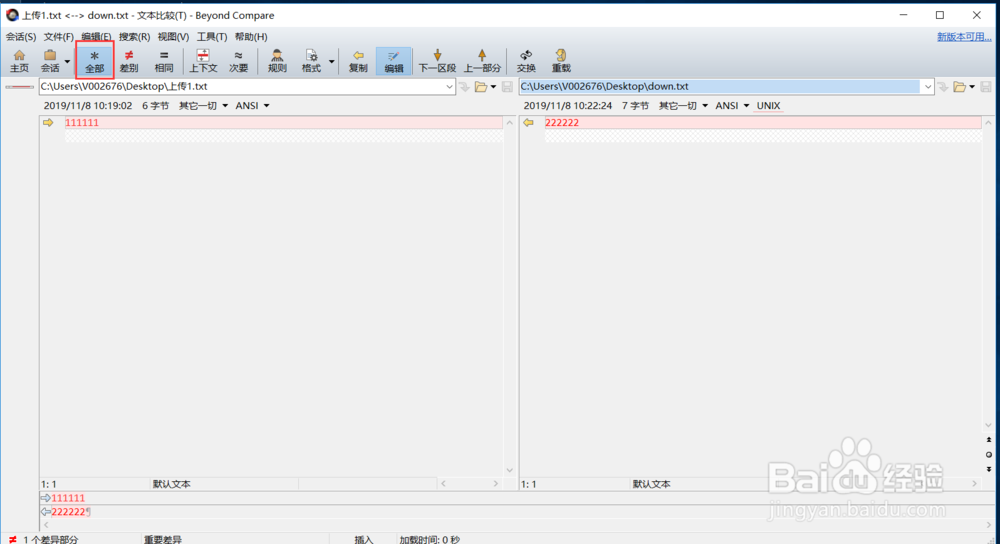This screenshot has height=544, width=1000.
Task: Open the 视图(V) menu
Action: coord(173,37)
